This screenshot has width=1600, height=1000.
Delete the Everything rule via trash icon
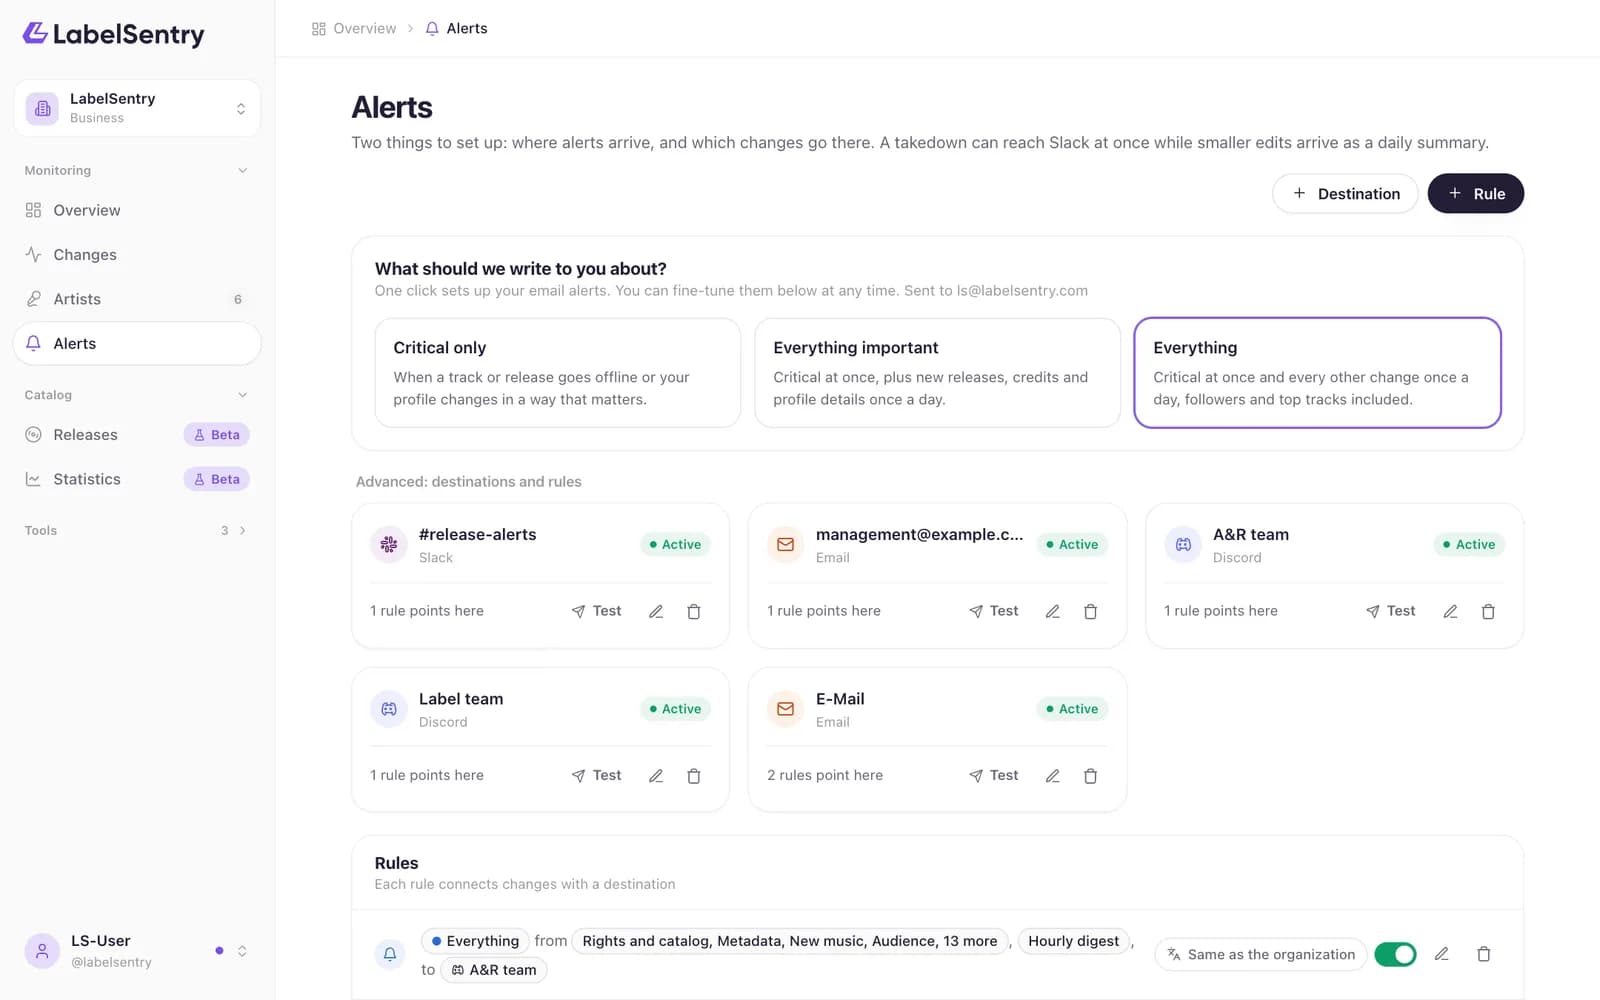[1484, 954]
